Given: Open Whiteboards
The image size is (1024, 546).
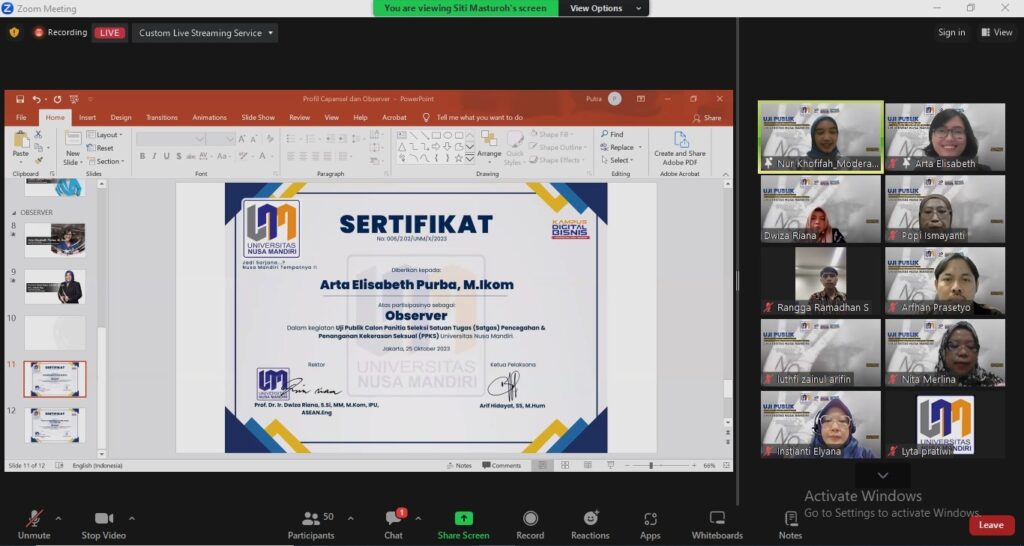Looking at the screenshot, I should (x=717, y=525).
